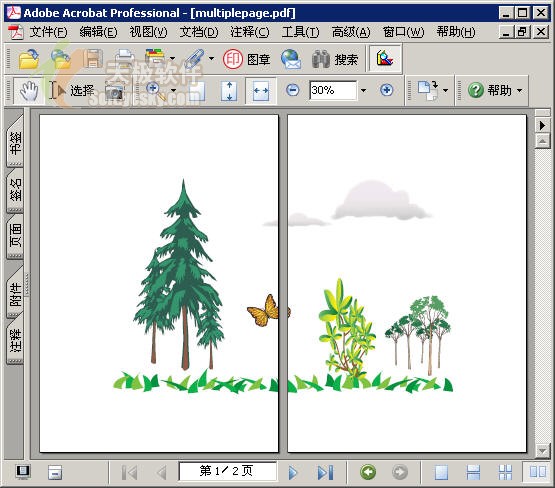Click the Organizer icon in toolbar
This screenshot has height=488, width=555.
coord(155,58)
